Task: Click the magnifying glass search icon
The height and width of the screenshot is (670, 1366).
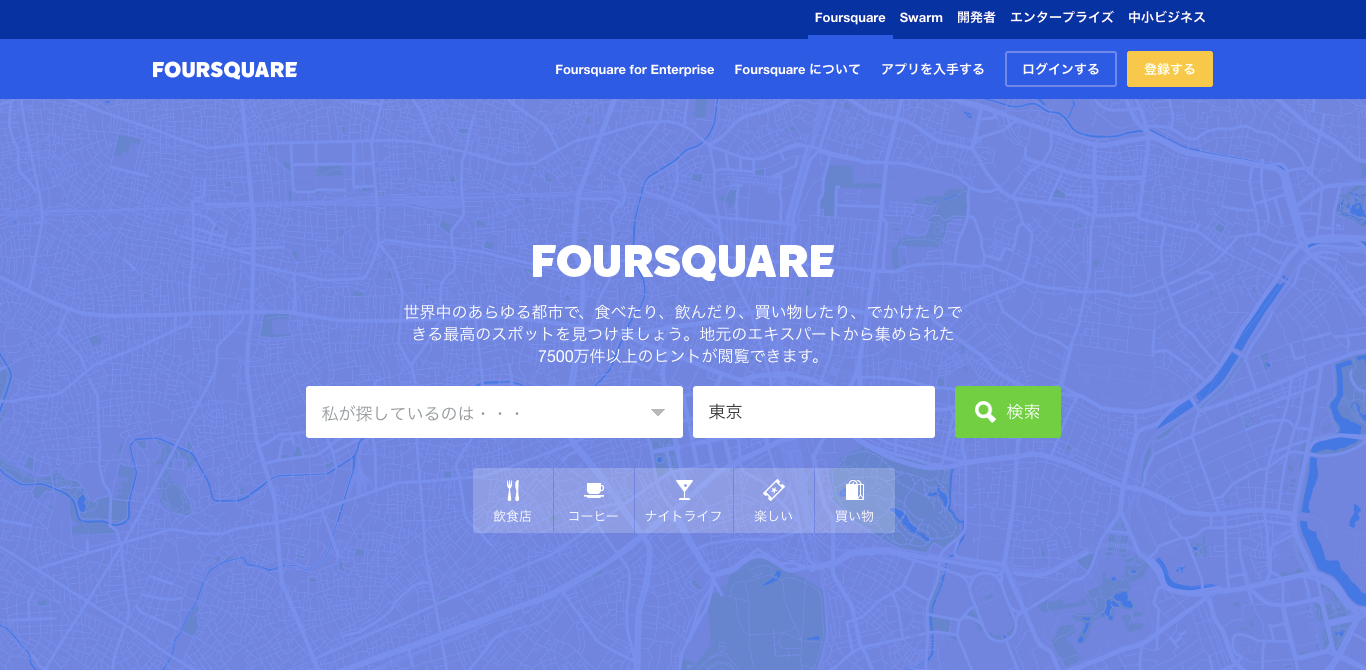Action: tap(985, 412)
